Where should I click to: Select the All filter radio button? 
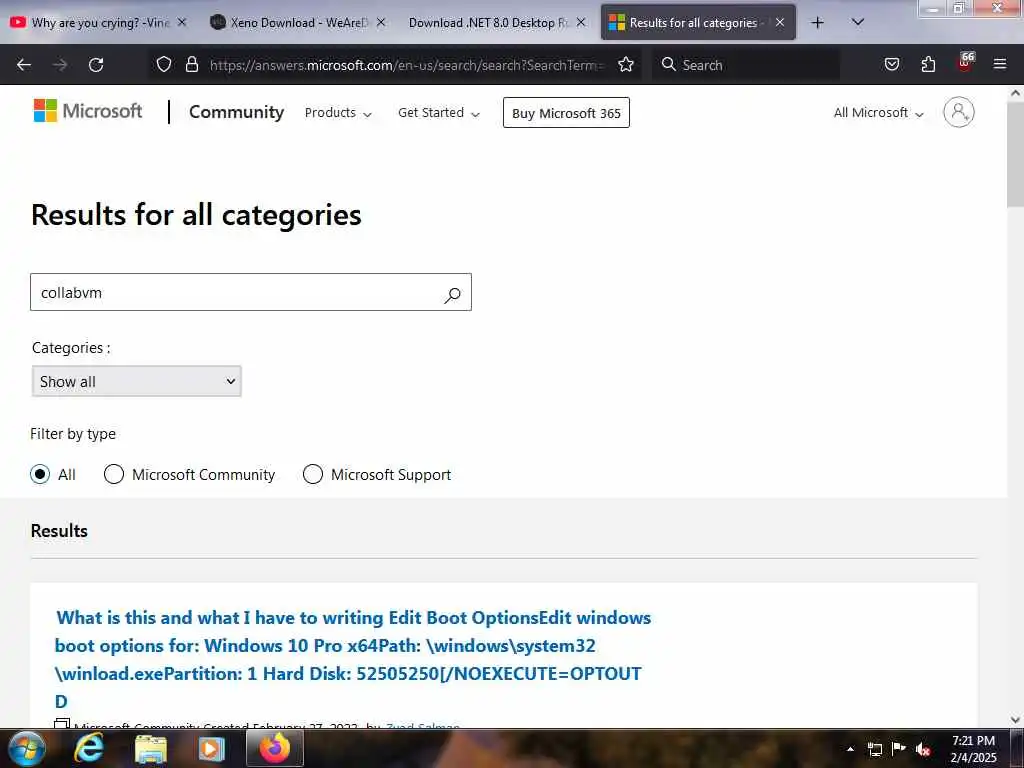(x=40, y=474)
